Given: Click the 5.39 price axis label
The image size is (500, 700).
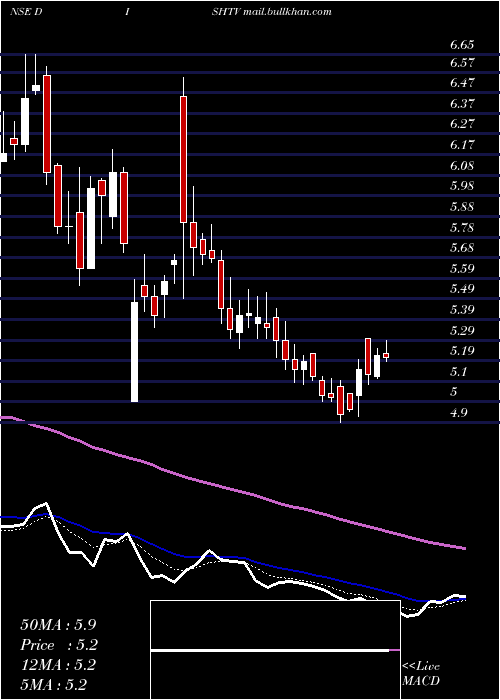Looking at the screenshot, I should click(x=462, y=309).
